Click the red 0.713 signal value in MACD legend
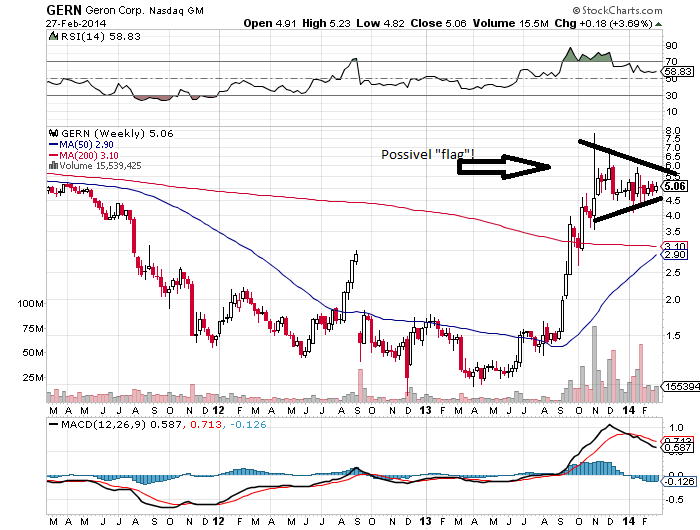 (206, 425)
